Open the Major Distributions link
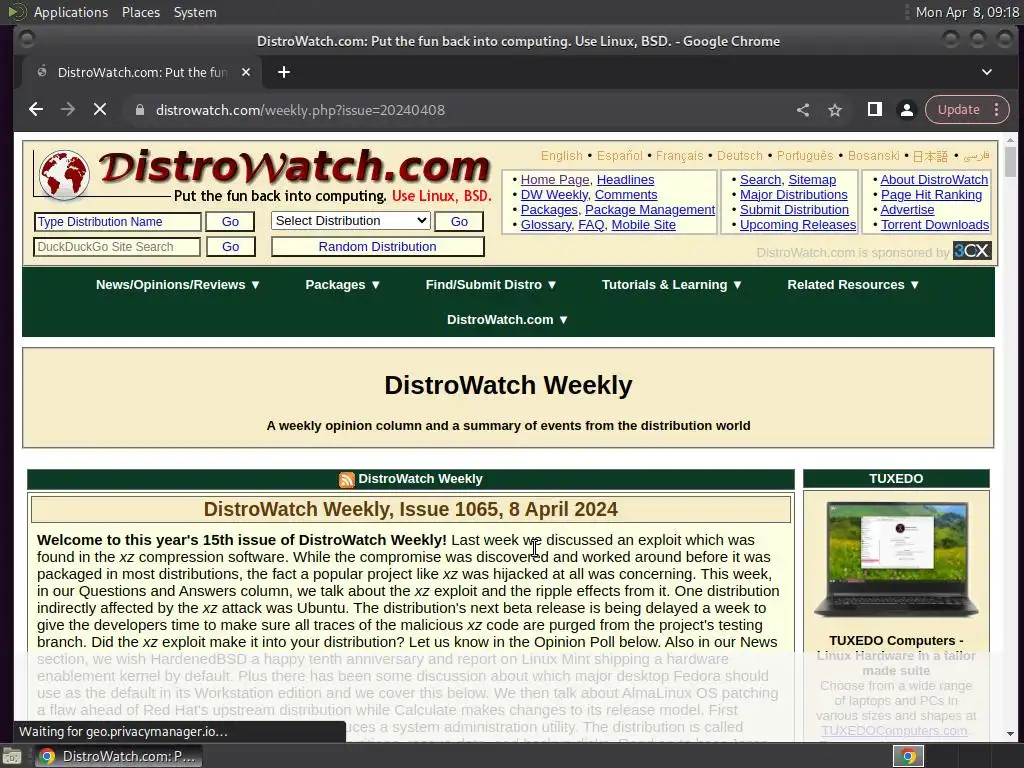Image resolution: width=1024 pixels, height=768 pixels. pos(793,195)
